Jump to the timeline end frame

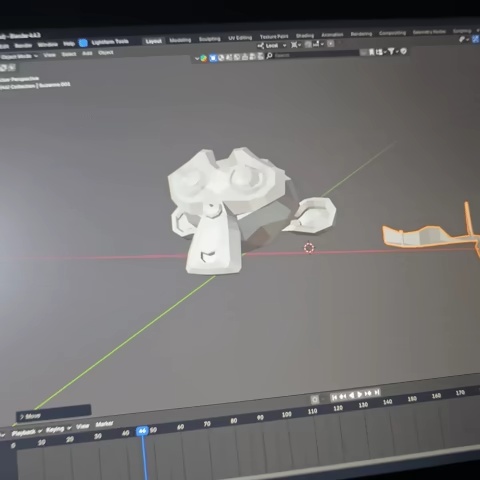pyautogui.click(x=377, y=392)
